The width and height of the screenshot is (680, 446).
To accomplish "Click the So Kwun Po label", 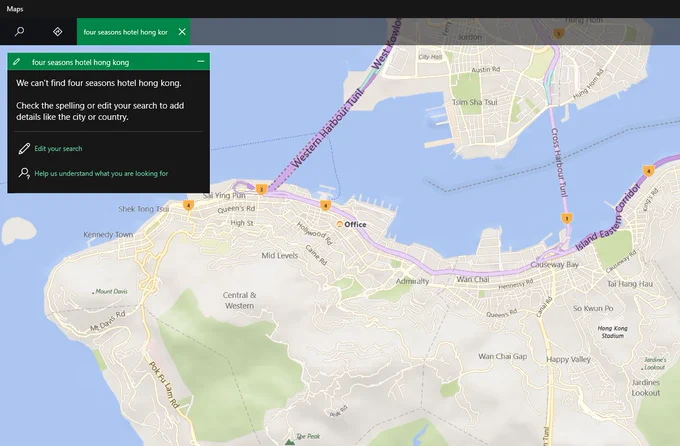I will coord(593,308).
